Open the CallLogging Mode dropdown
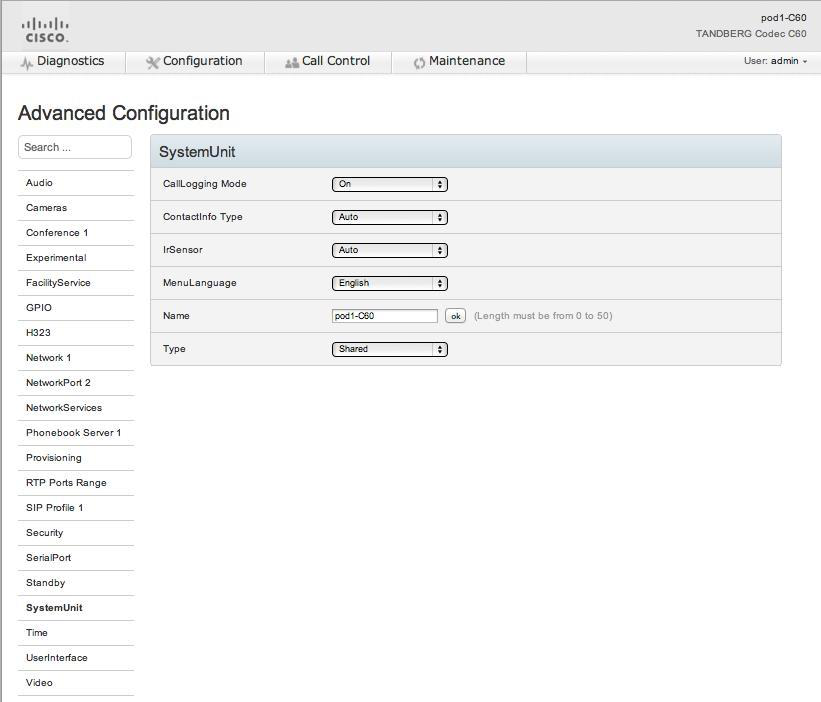The image size is (821, 702). tap(390, 184)
